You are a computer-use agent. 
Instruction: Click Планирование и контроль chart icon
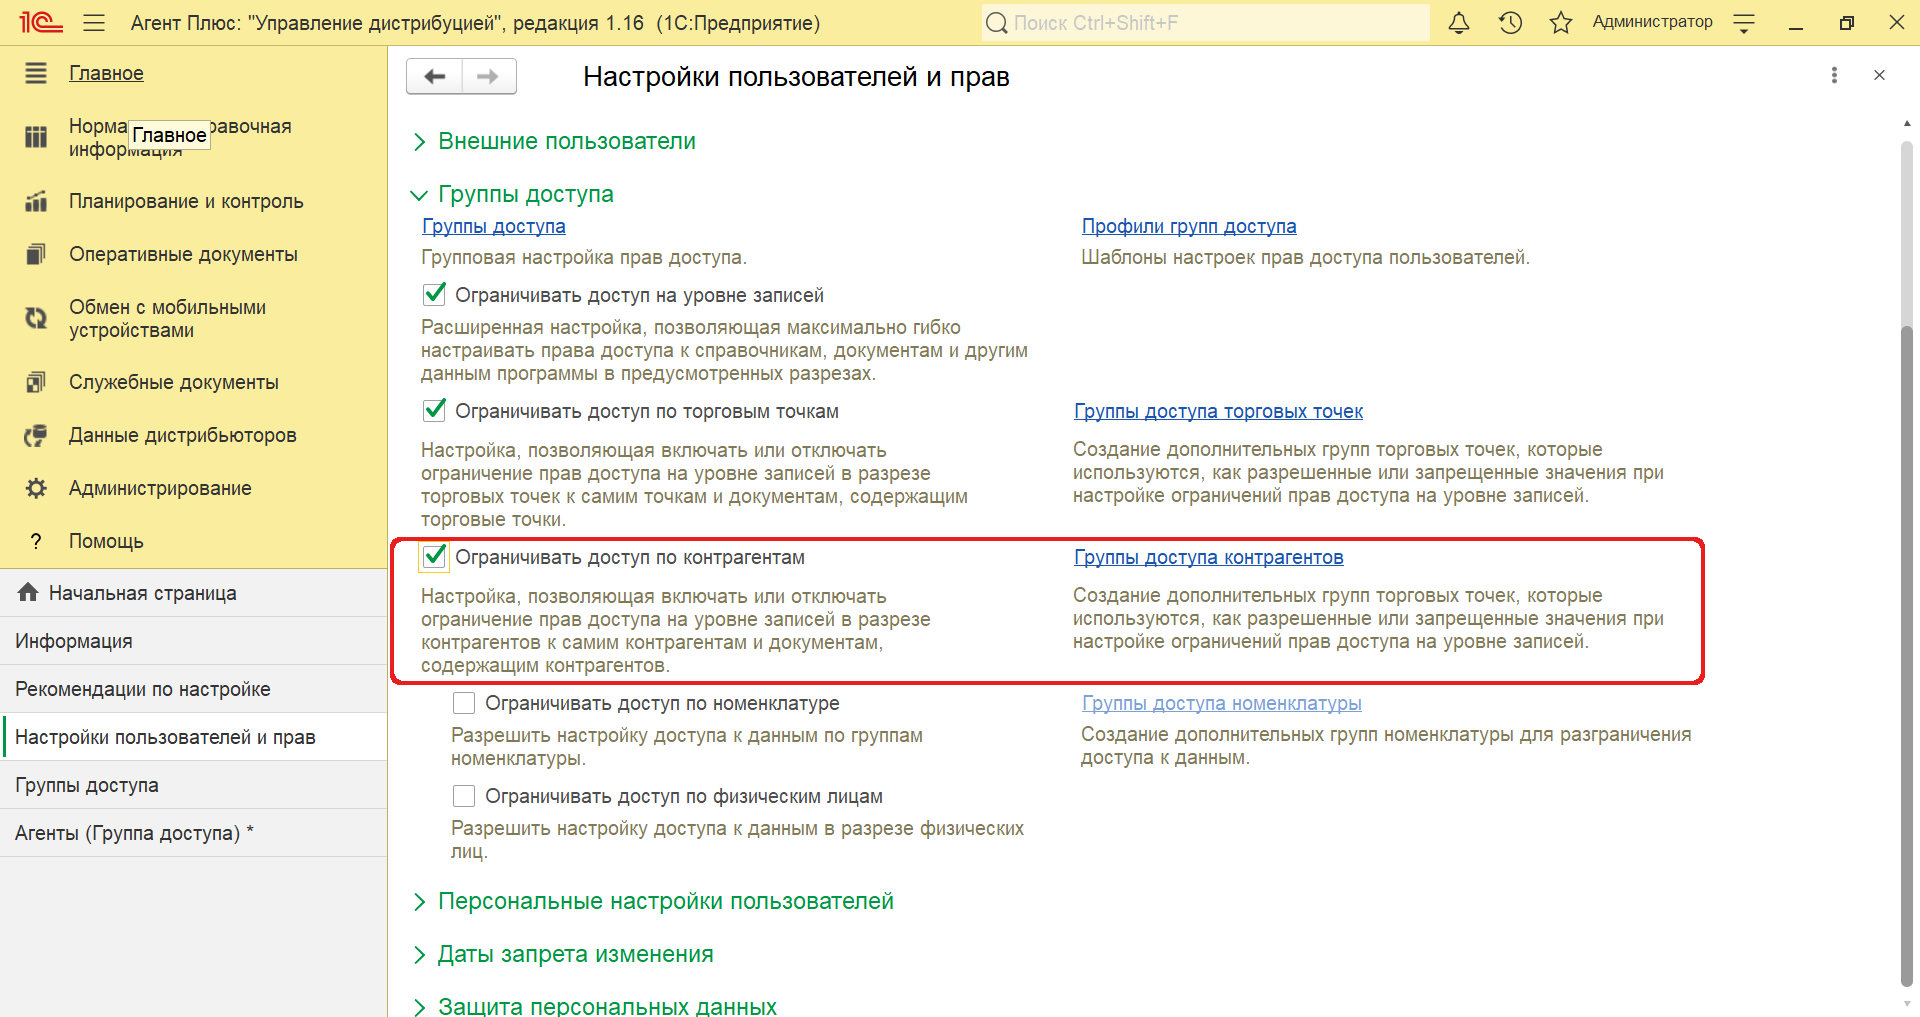(36, 201)
